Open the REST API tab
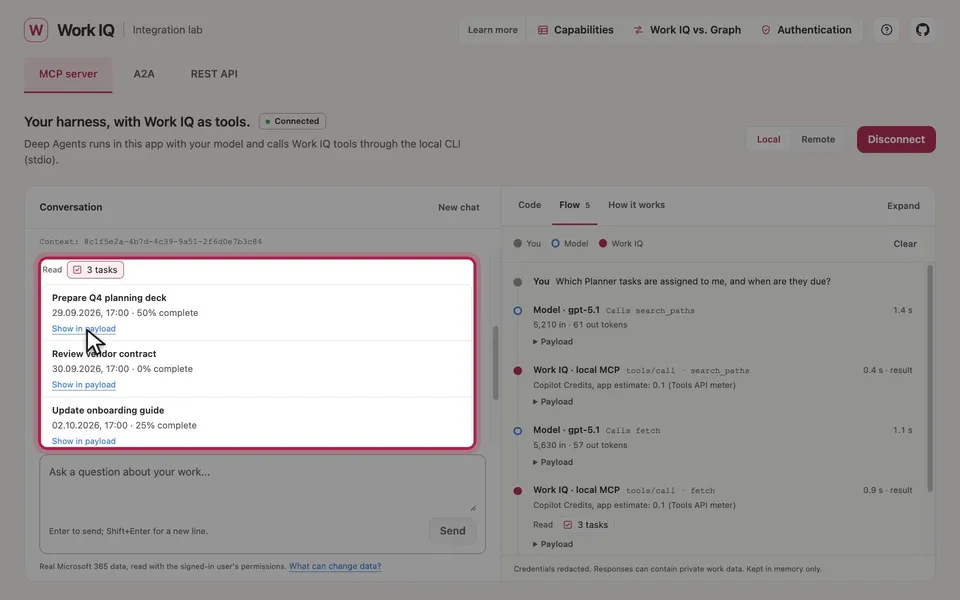Viewport: 960px width, 600px height. pos(214,74)
